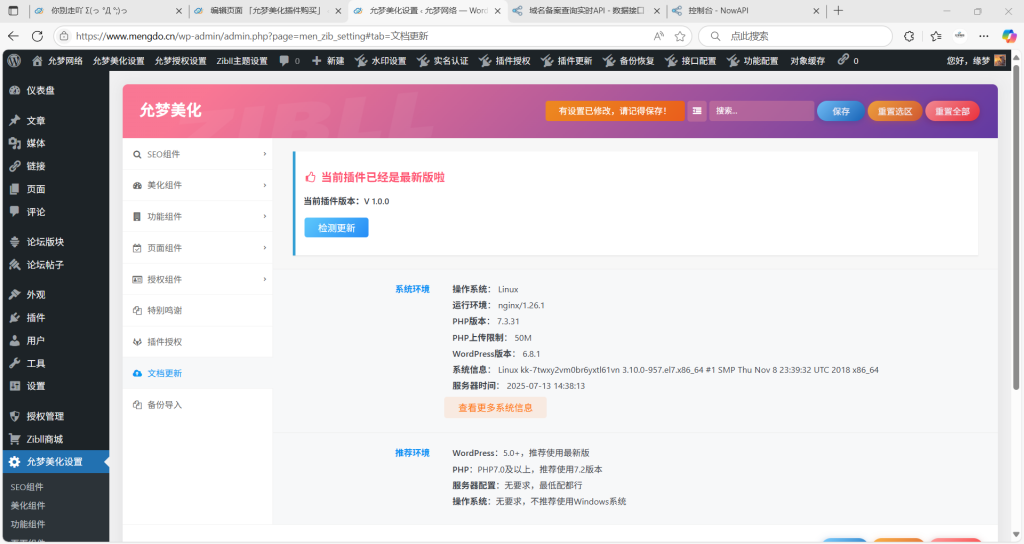This screenshot has width=1024, height=544.
Task: Select the 文档更新 settings tab
Action: [x=197, y=373]
